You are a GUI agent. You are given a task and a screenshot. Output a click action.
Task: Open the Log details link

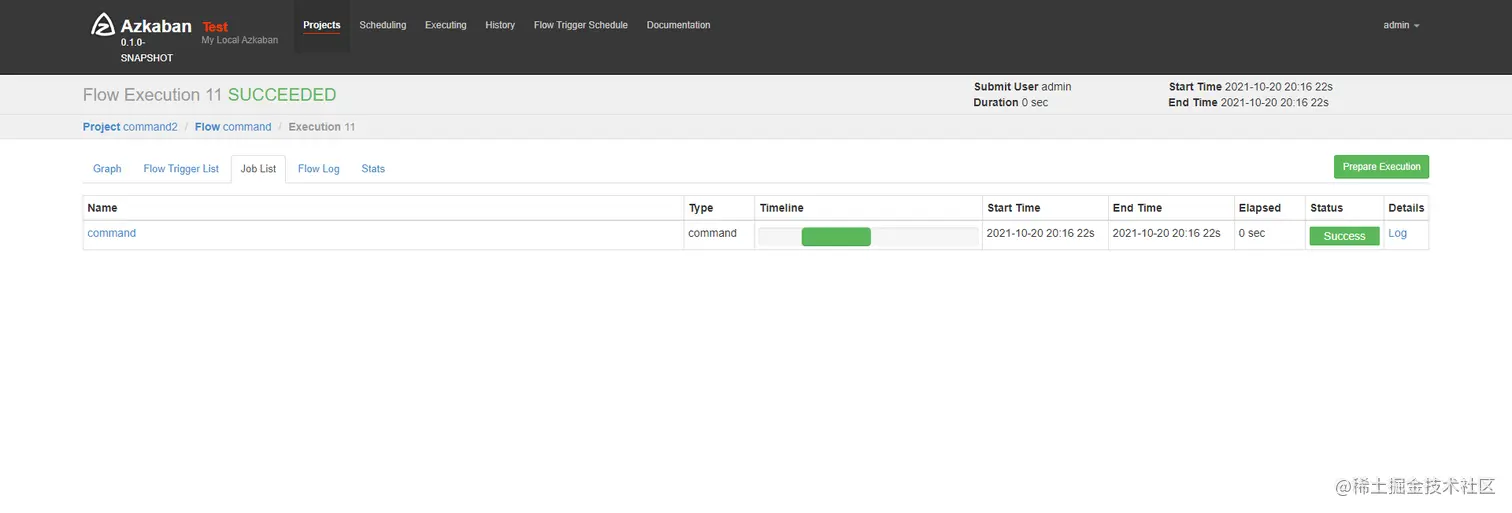click(1398, 233)
